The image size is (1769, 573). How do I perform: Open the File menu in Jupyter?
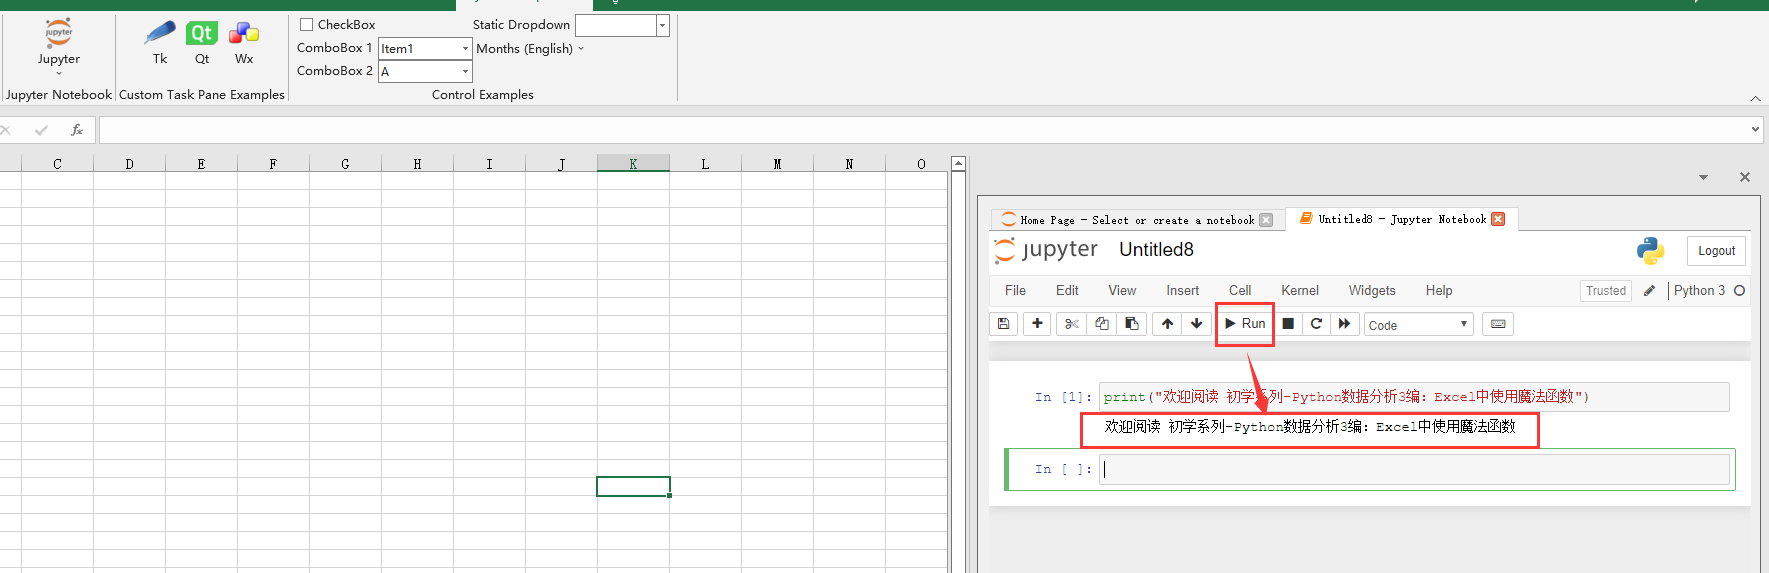coord(1015,291)
